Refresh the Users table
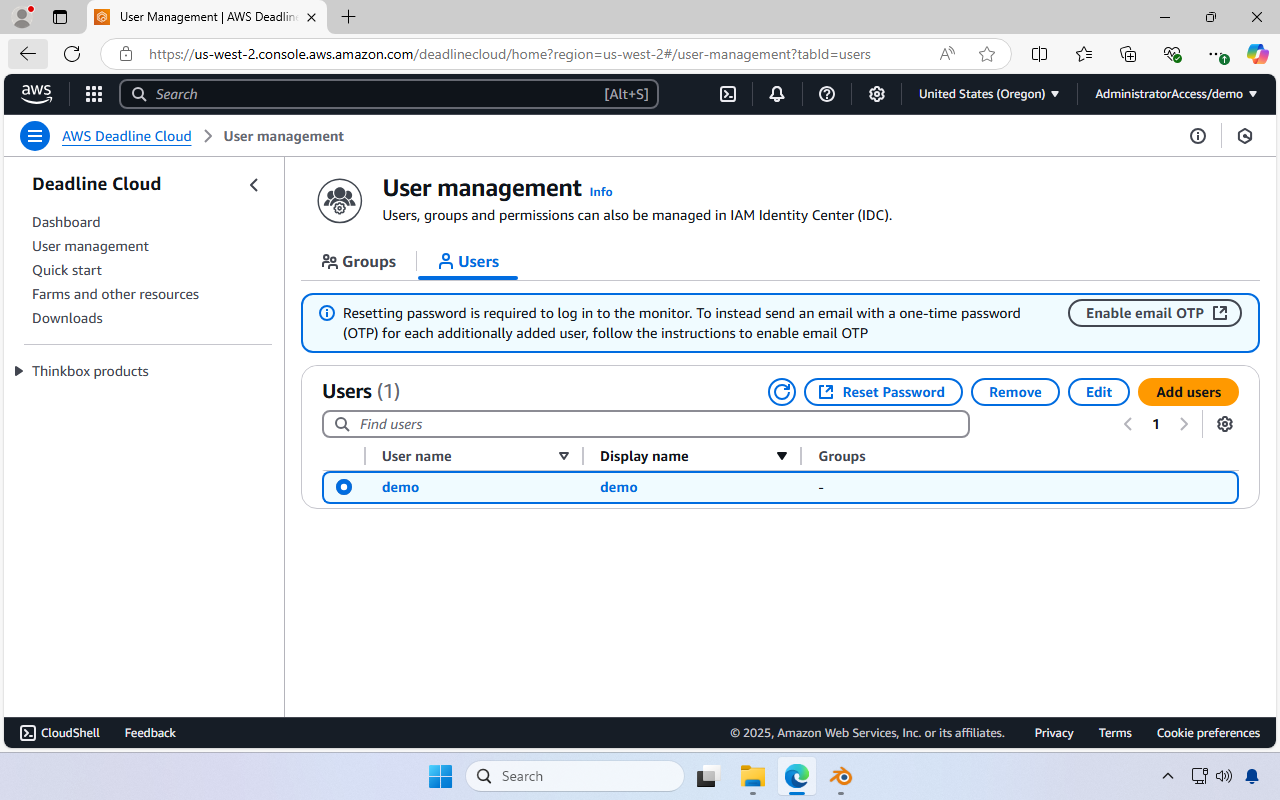The height and width of the screenshot is (800, 1280). pos(782,391)
